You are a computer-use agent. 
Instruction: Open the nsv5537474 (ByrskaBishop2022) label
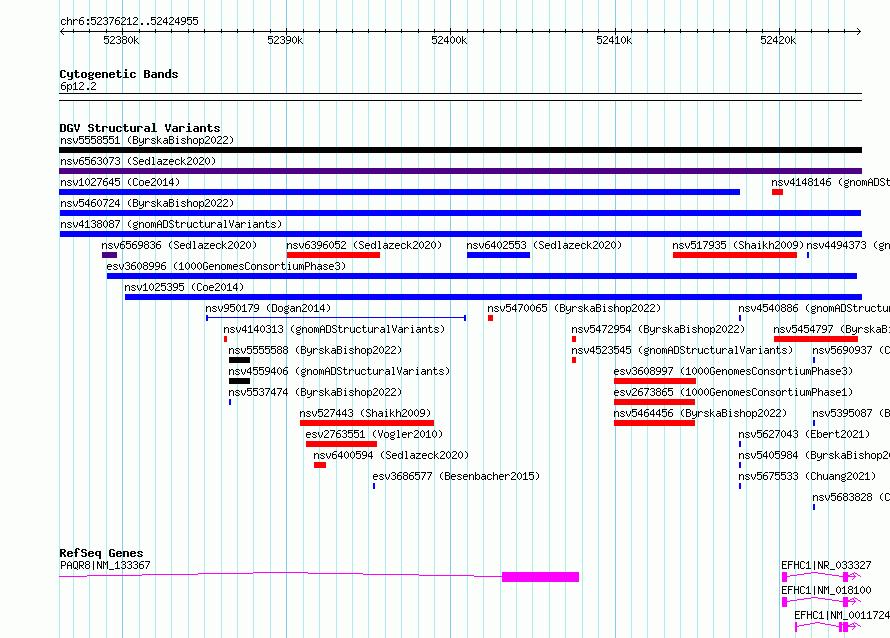(x=315, y=392)
